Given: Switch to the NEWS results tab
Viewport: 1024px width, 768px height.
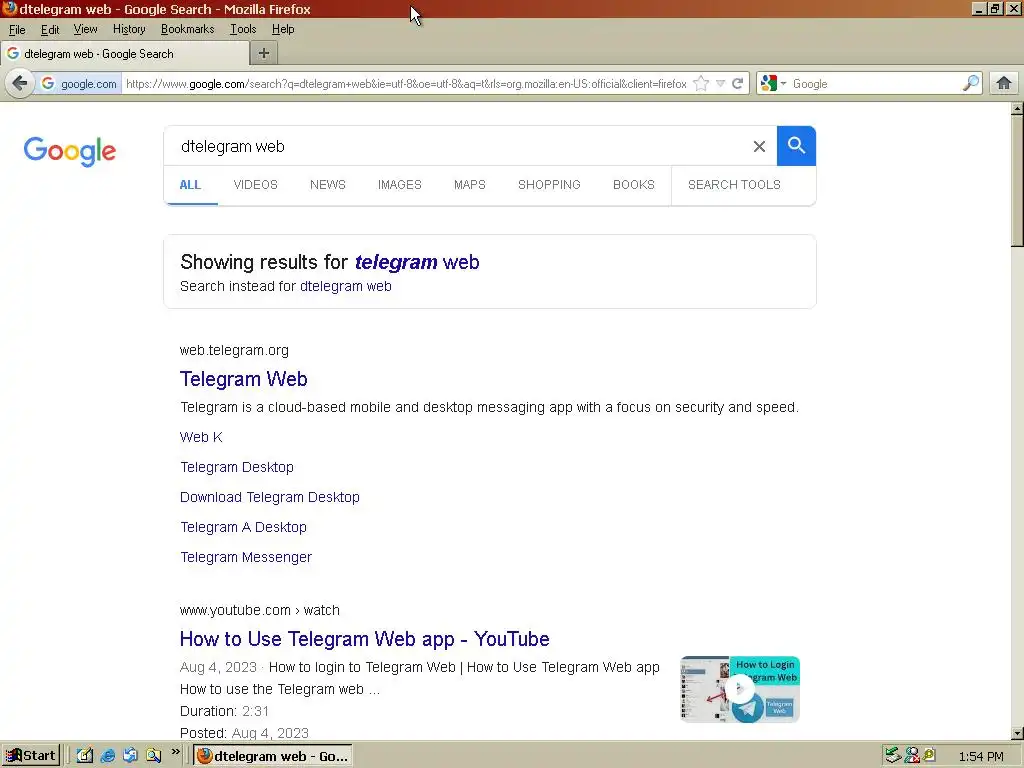Looking at the screenshot, I should click(328, 185).
